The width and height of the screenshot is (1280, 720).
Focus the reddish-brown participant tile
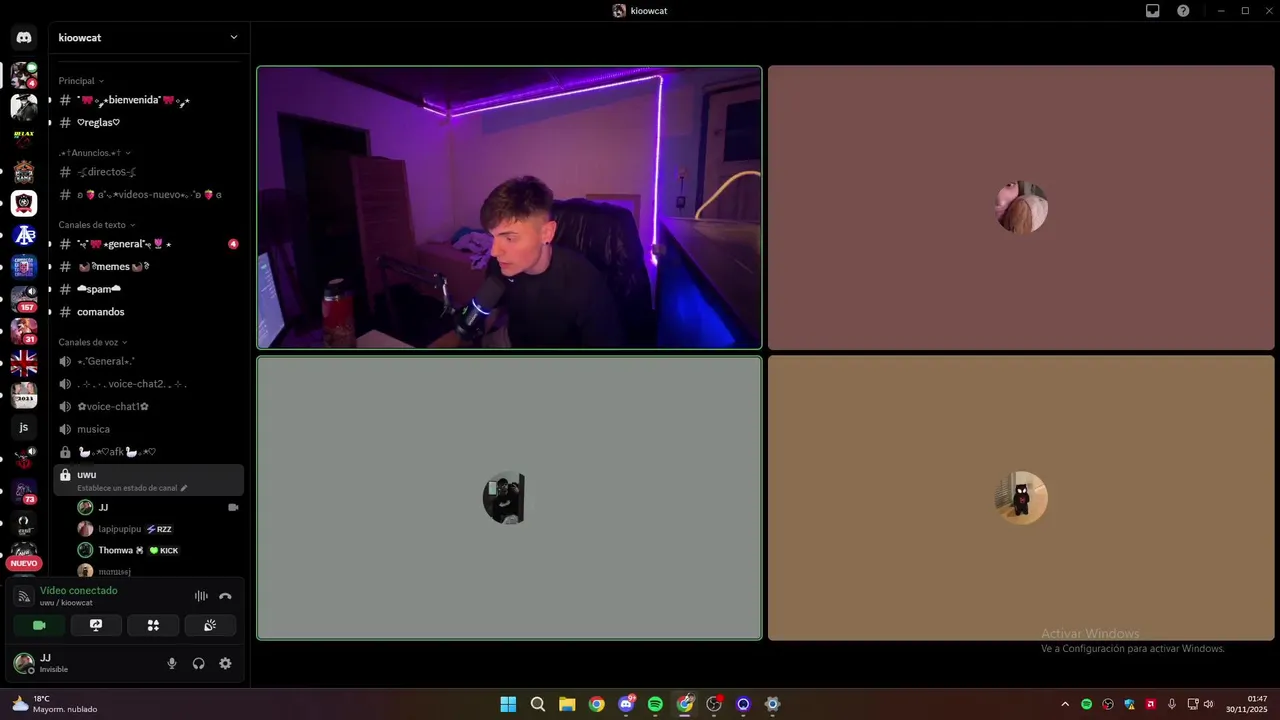pos(1021,208)
